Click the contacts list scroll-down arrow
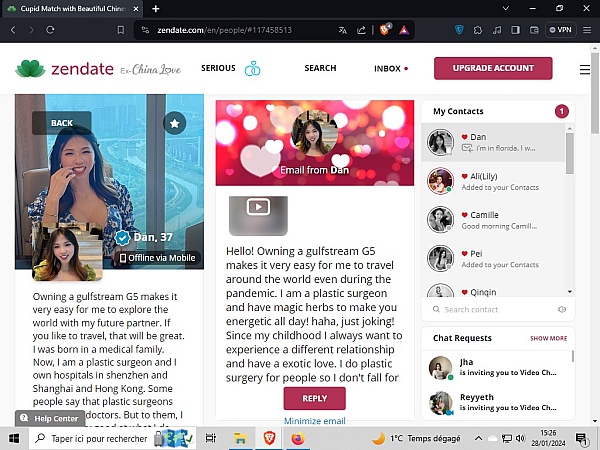 click(x=570, y=292)
